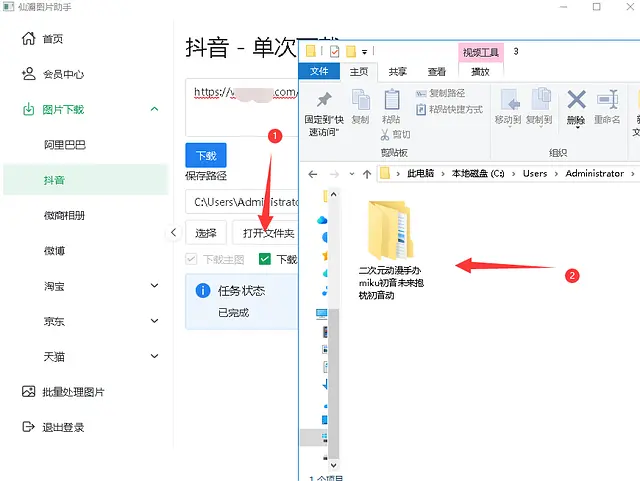This screenshot has height=481, width=640.
Task: Click the Administrator breadcrumb
Action: click(x=594, y=174)
